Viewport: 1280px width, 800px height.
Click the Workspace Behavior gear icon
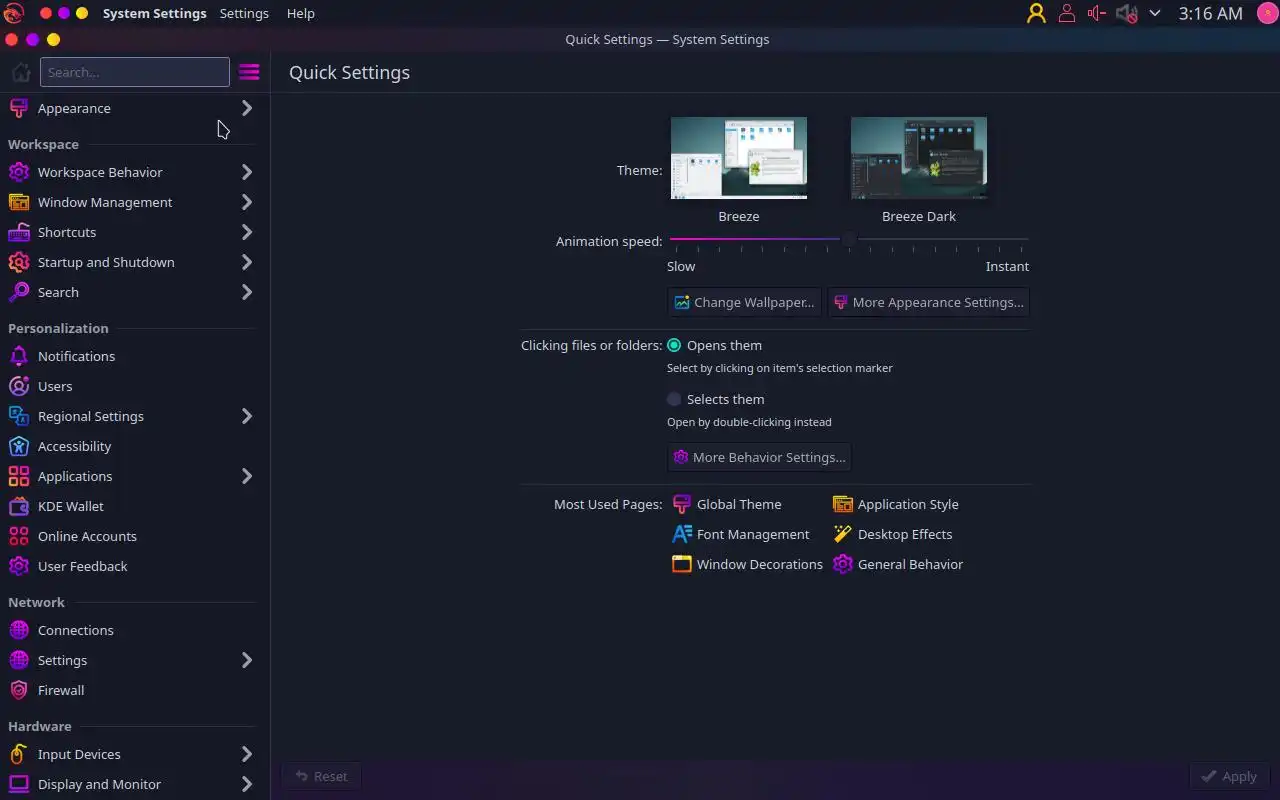(x=18, y=172)
